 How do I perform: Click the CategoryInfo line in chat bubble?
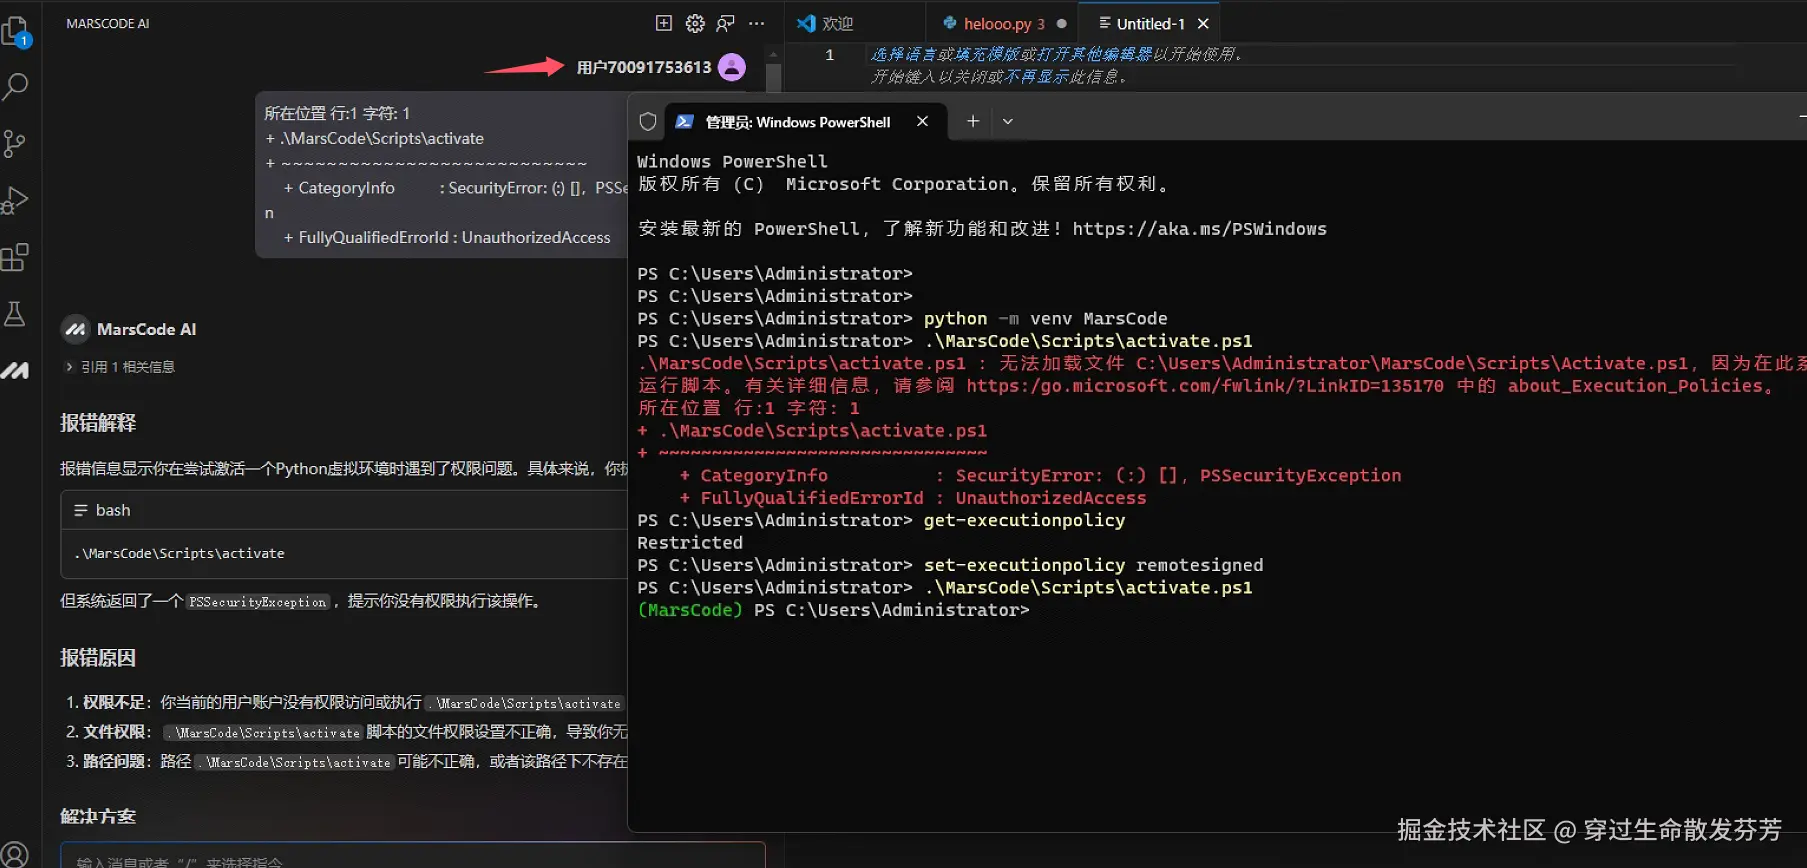455,188
